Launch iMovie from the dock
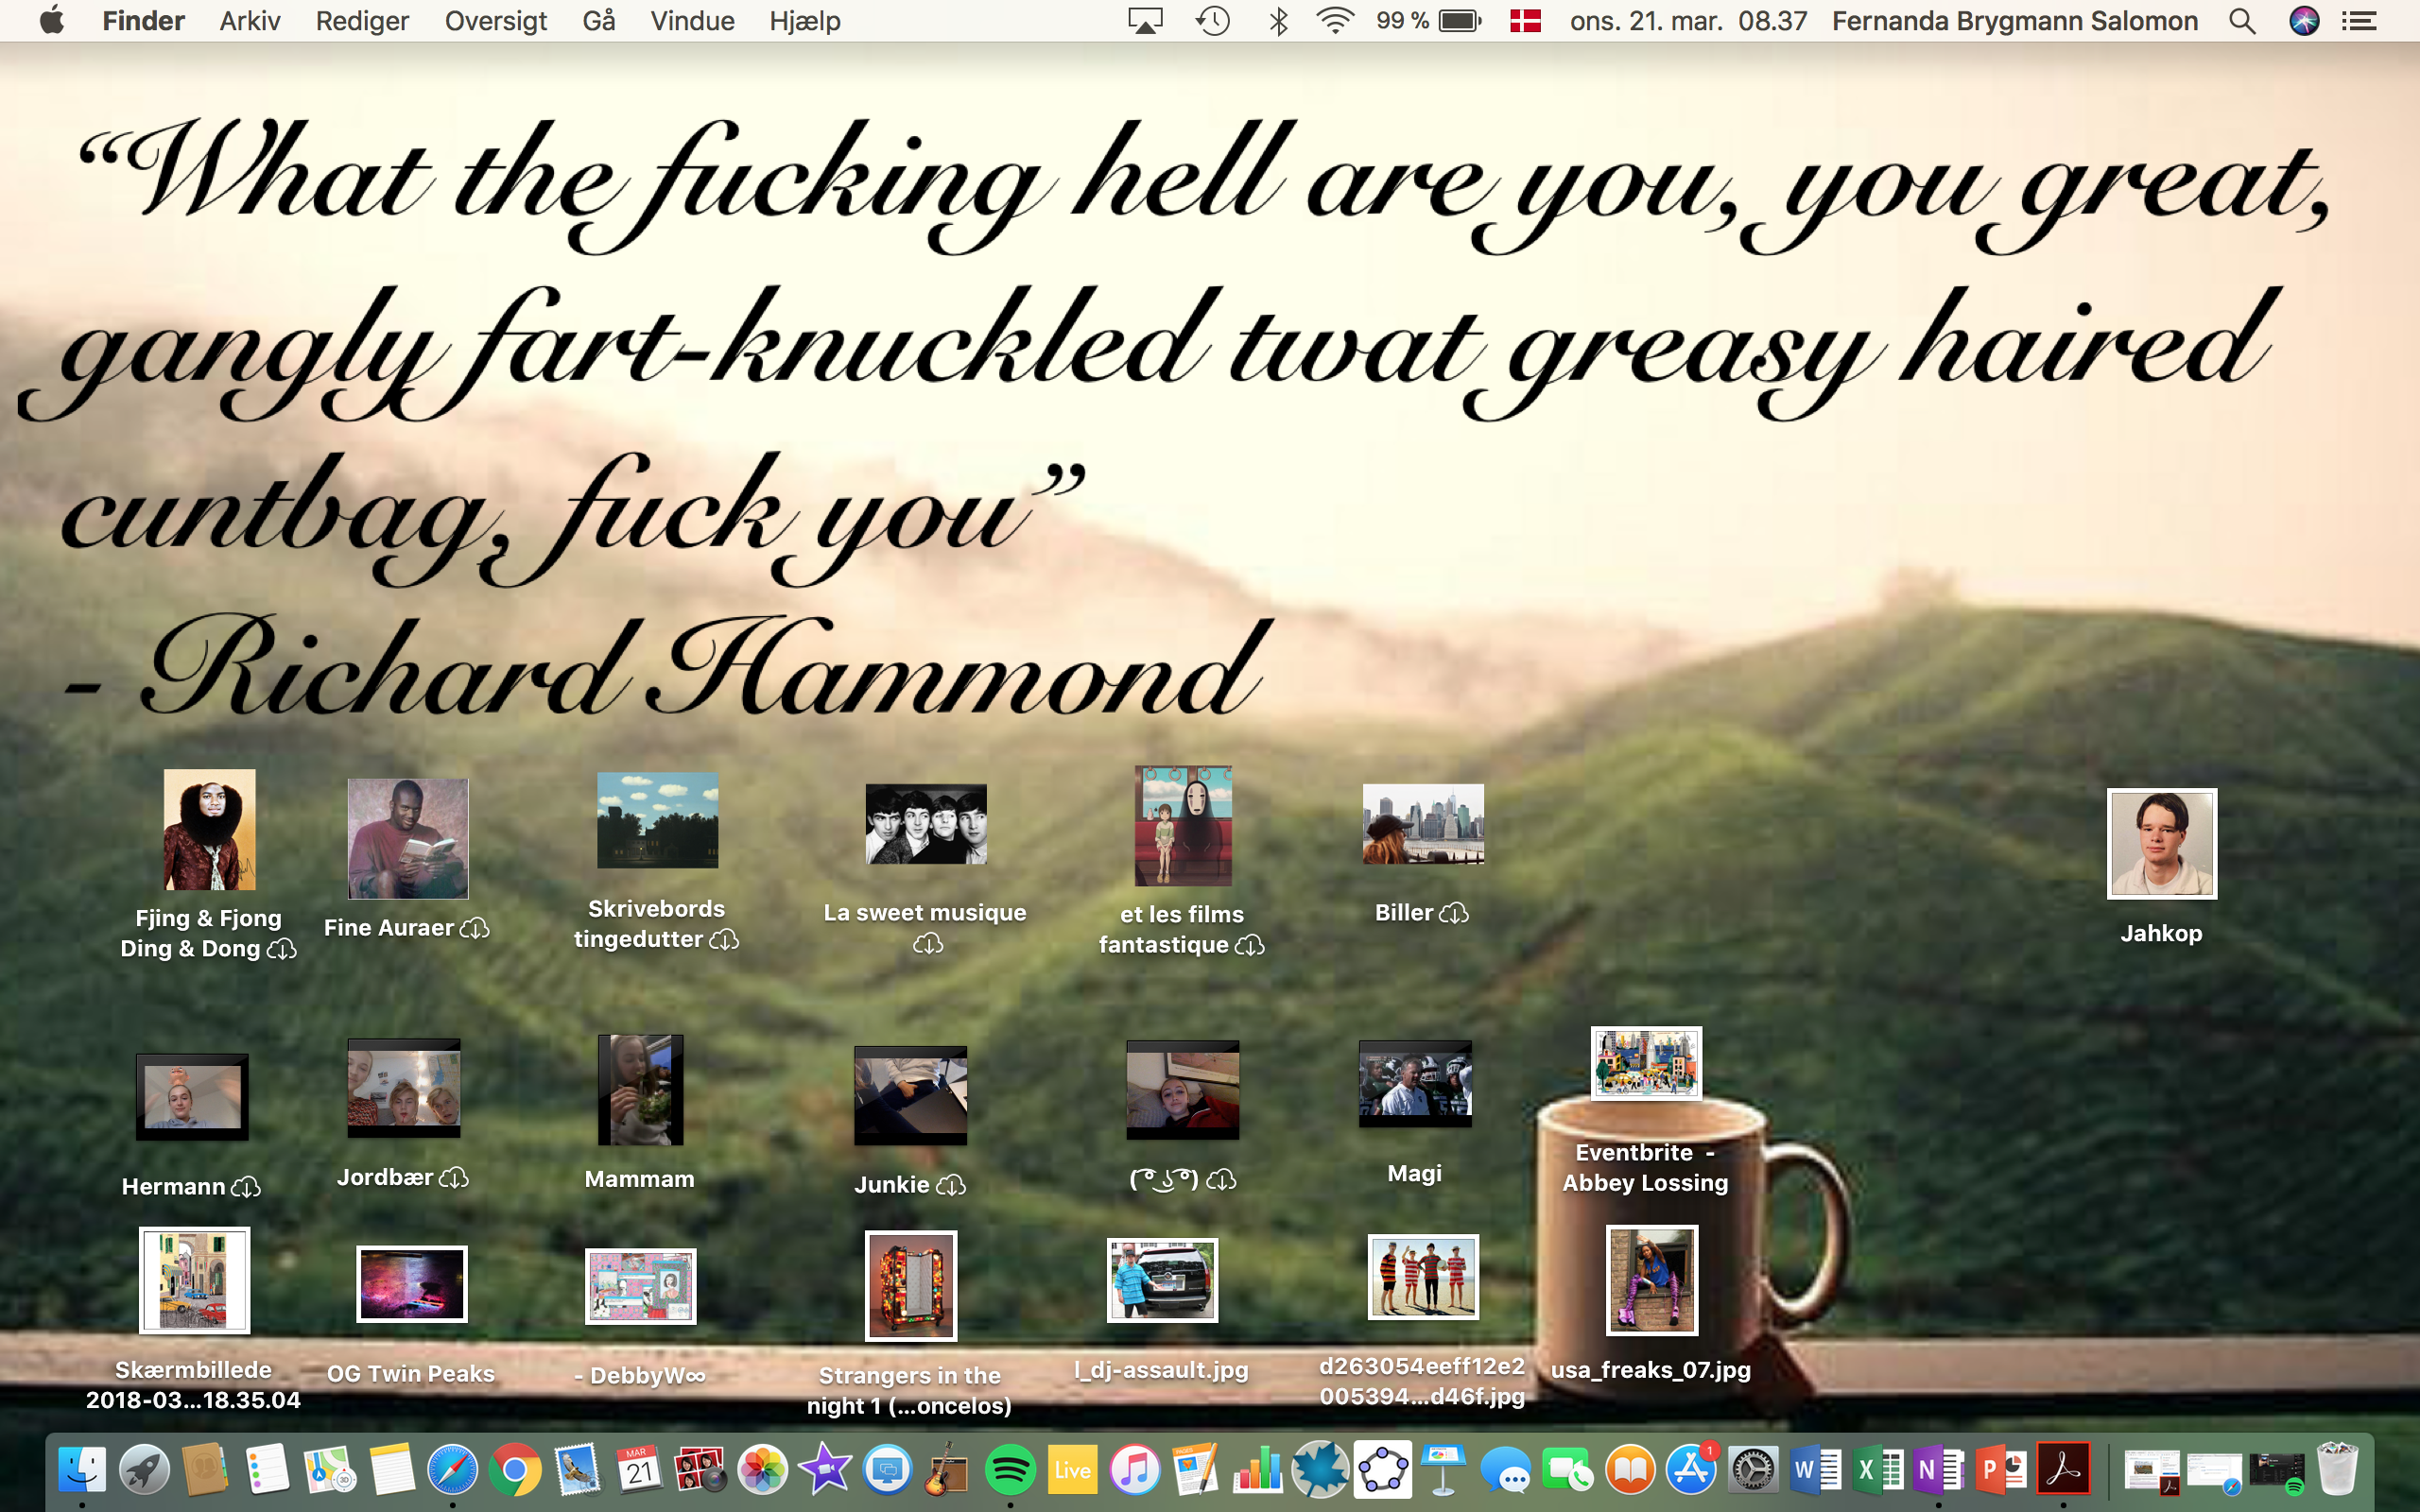Viewport: 2420px width, 1512px height. coord(825,1470)
